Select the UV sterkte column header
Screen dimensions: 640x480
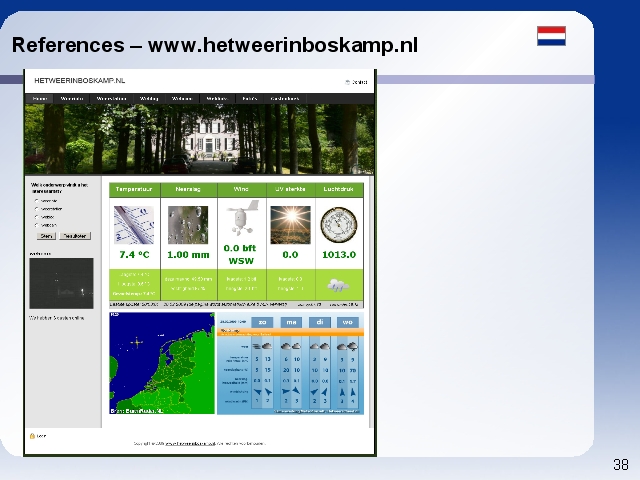290,189
